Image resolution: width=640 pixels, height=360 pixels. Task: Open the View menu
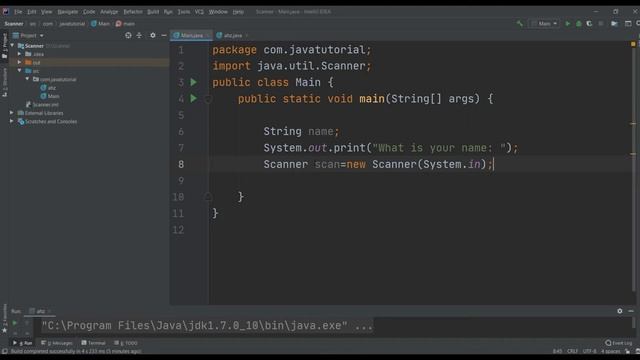click(47, 12)
